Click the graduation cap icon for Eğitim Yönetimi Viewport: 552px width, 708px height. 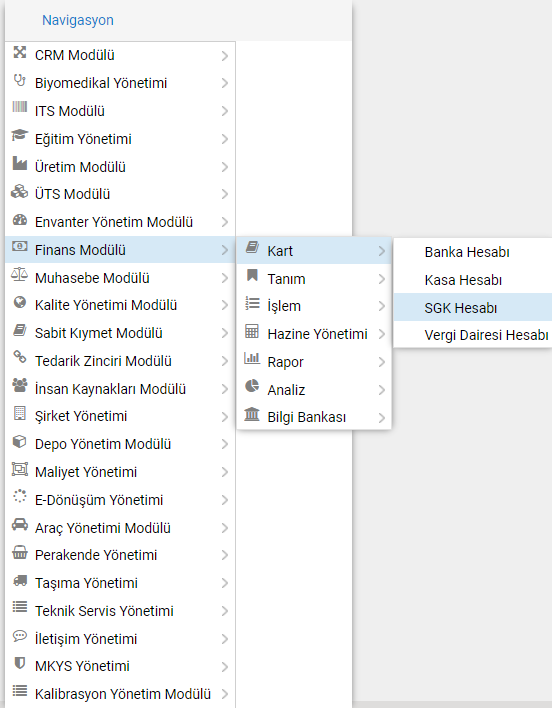19,135
